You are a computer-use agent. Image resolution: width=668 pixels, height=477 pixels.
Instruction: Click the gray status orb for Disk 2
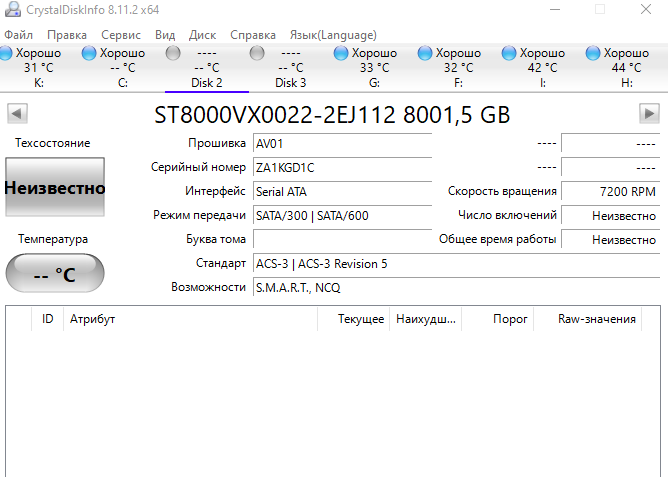(x=173, y=53)
